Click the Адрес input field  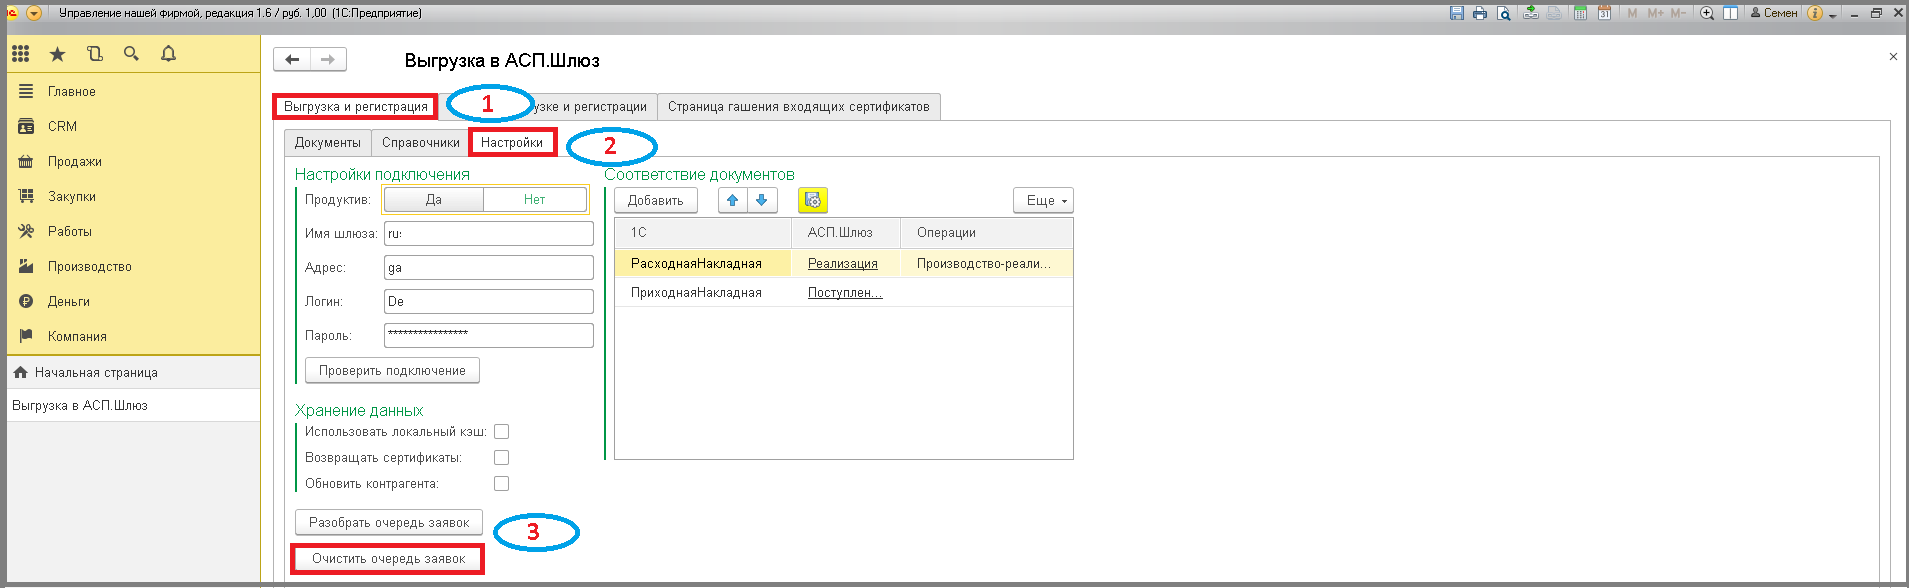(x=489, y=267)
